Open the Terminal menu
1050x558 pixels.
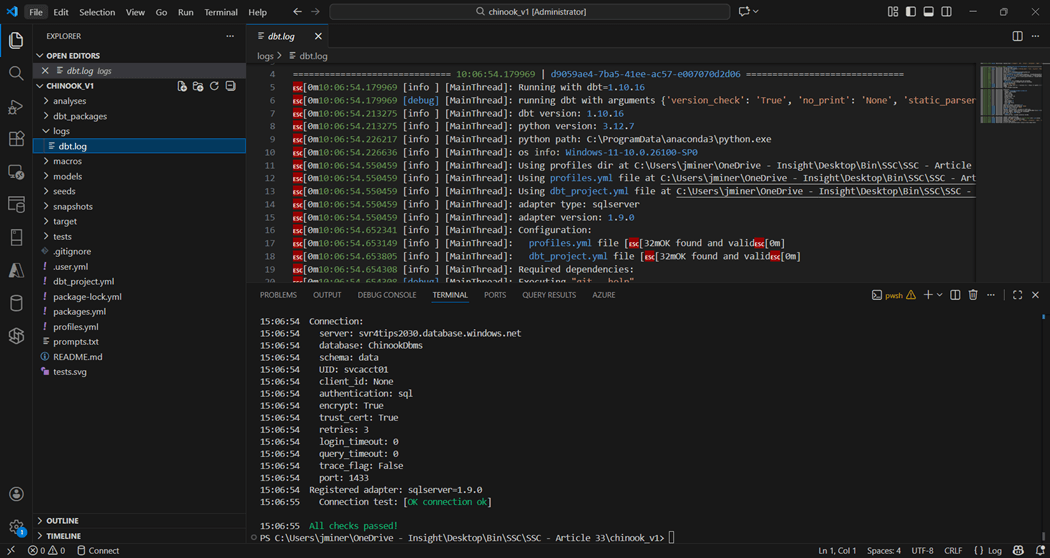(221, 12)
